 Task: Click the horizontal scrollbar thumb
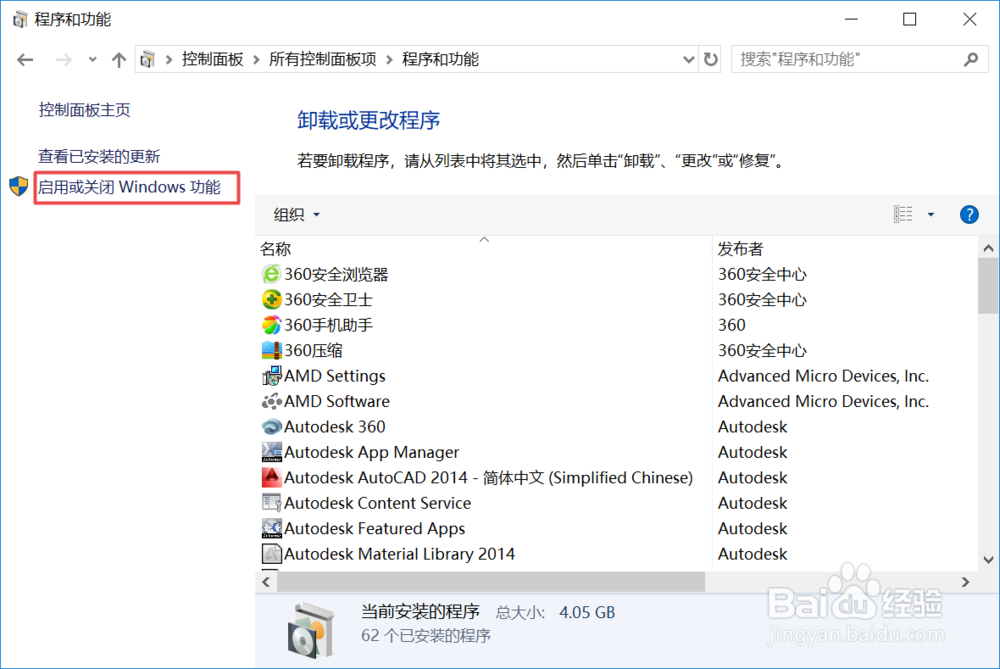click(x=490, y=582)
